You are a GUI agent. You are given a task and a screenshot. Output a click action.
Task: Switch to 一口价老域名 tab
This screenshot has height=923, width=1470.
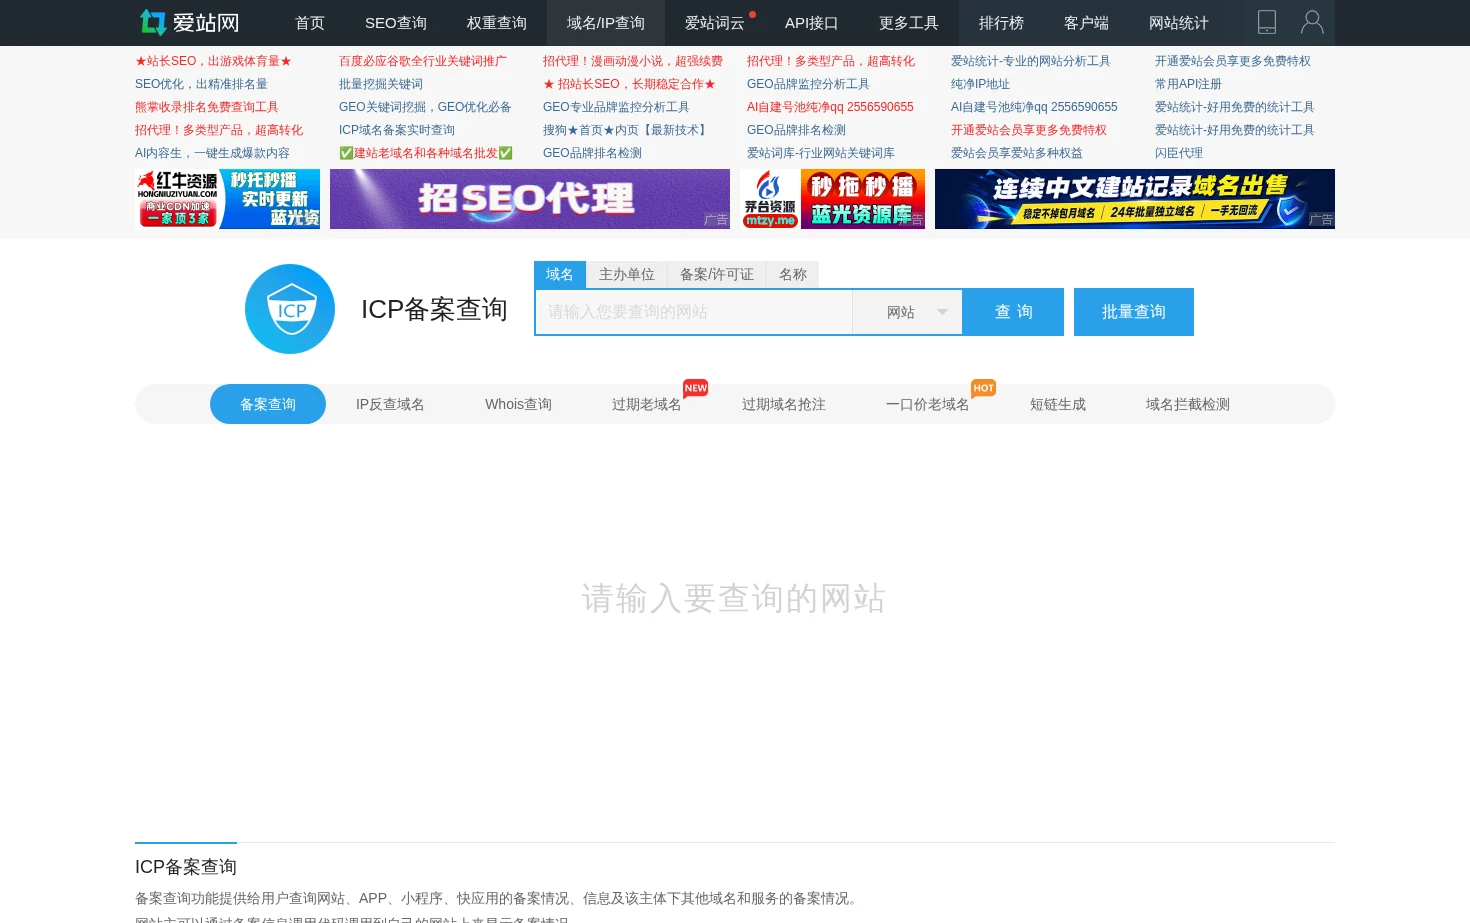pyautogui.click(x=928, y=404)
